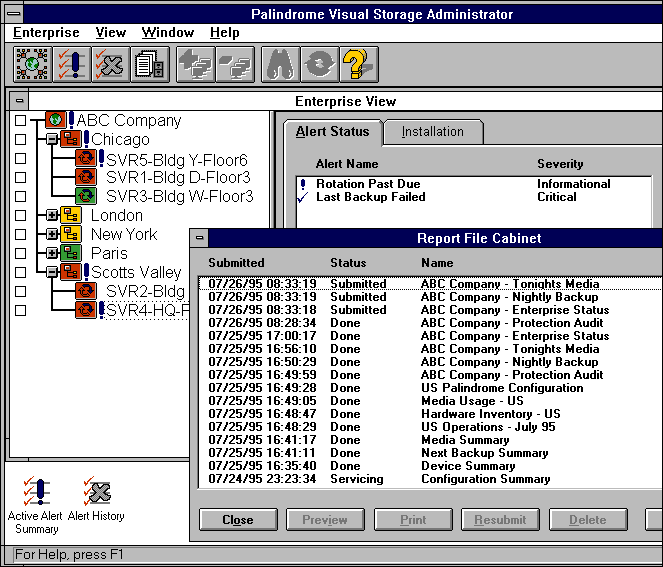Select the add installation toolbar icon
This screenshot has width=663, height=567.
196,64
